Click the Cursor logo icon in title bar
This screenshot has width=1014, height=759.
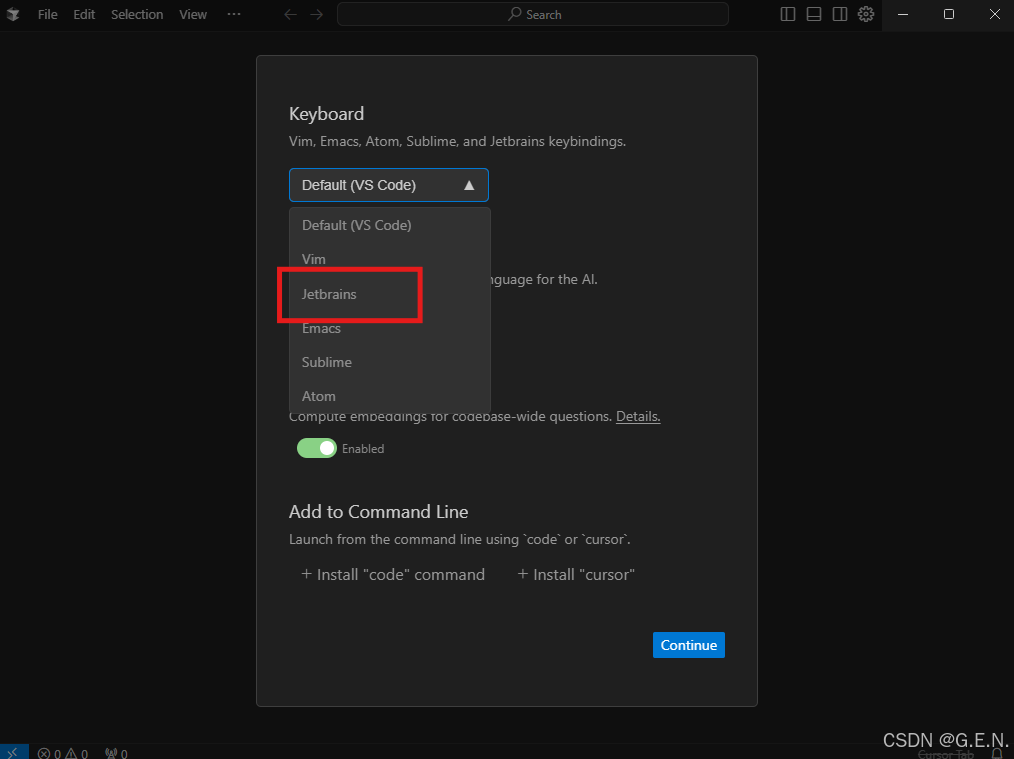click(13, 14)
